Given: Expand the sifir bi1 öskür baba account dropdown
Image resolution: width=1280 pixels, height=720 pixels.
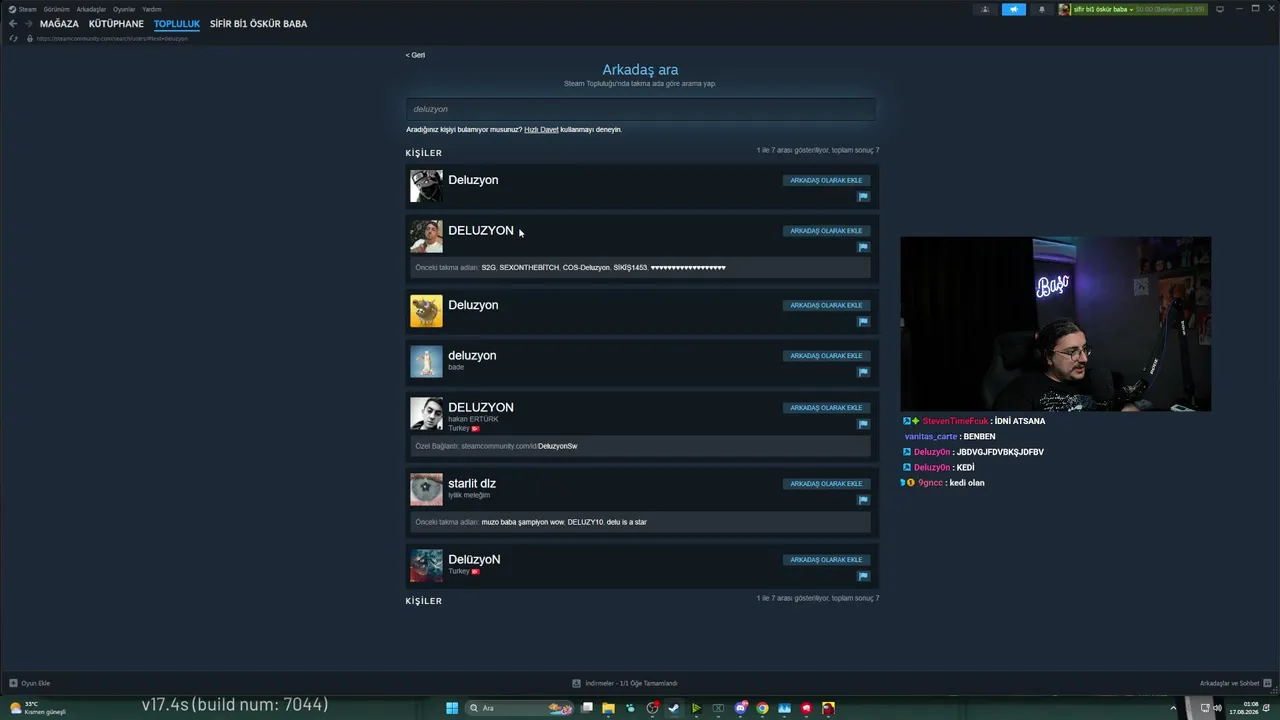Looking at the screenshot, I should click(1132, 9).
